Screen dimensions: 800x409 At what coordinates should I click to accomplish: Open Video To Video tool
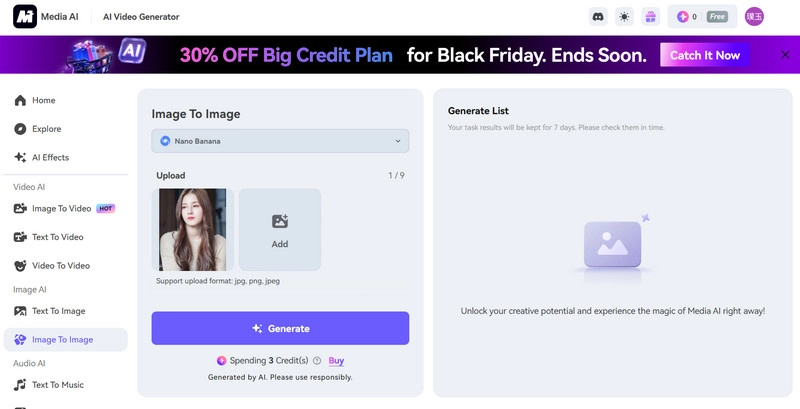click(x=60, y=265)
